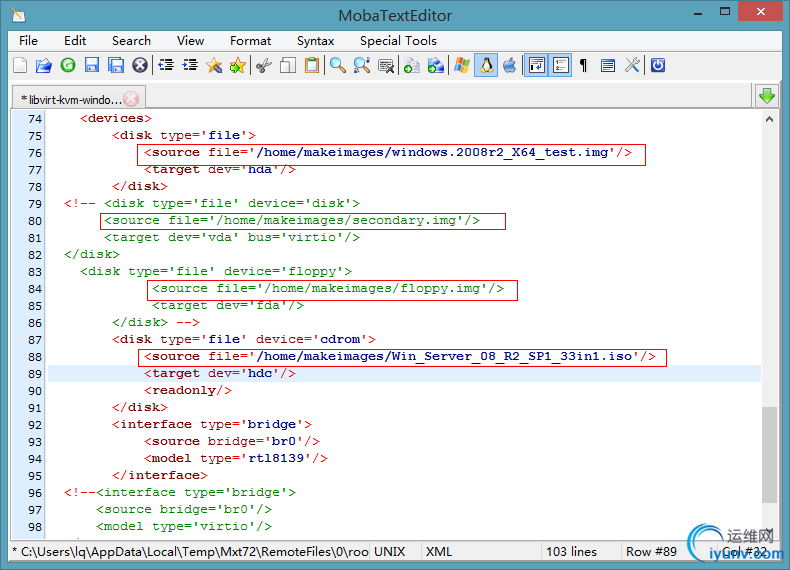Toggle word wrap button

[x=536, y=66]
